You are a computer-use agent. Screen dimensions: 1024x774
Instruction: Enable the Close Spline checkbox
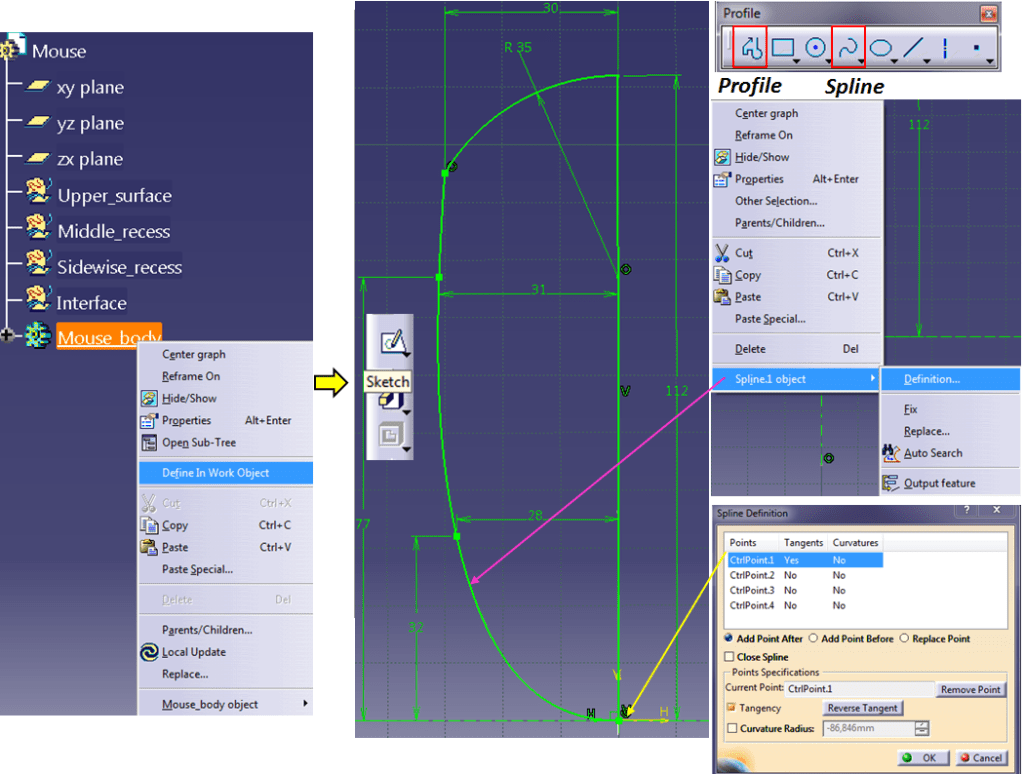(x=729, y=657)
